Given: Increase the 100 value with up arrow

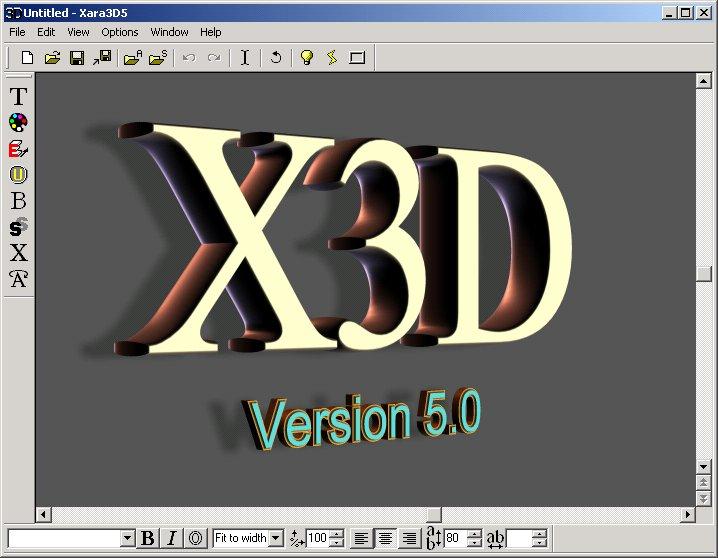Looking at the screenshot, I should pyautogui.click(x=337, y=534).
